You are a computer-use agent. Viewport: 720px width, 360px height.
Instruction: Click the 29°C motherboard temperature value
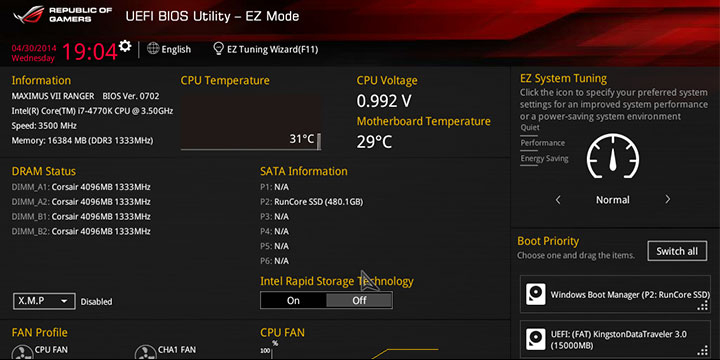click(x=374, y=142)
